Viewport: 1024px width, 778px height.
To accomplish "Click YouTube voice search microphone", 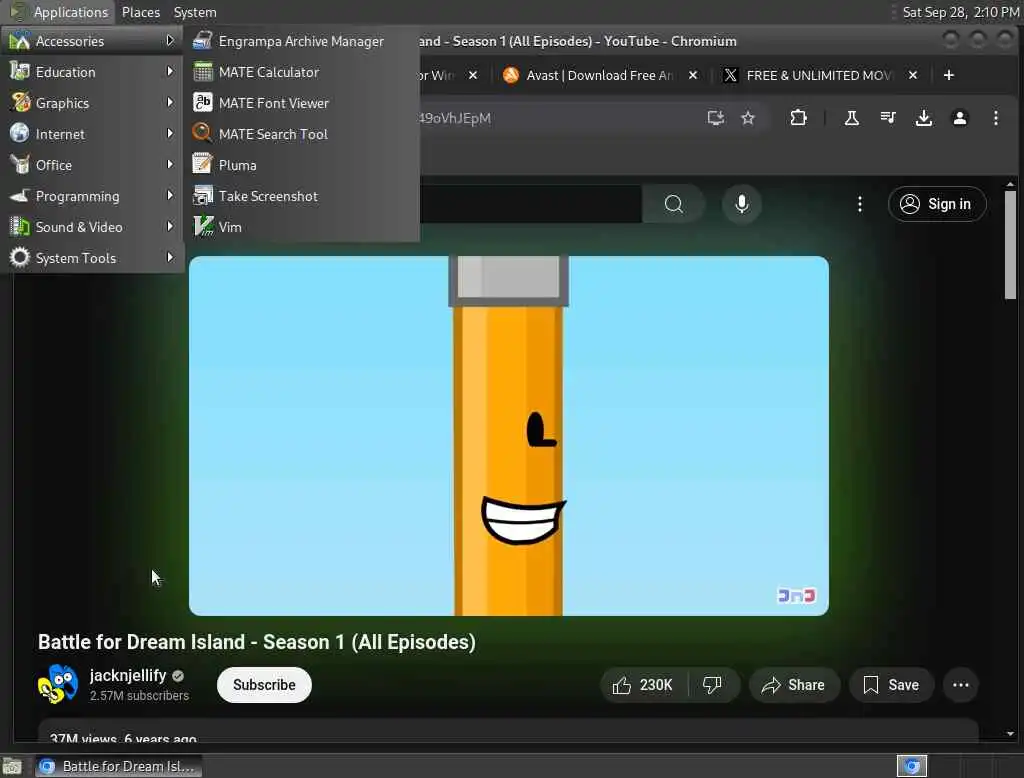I will [741, 204].
